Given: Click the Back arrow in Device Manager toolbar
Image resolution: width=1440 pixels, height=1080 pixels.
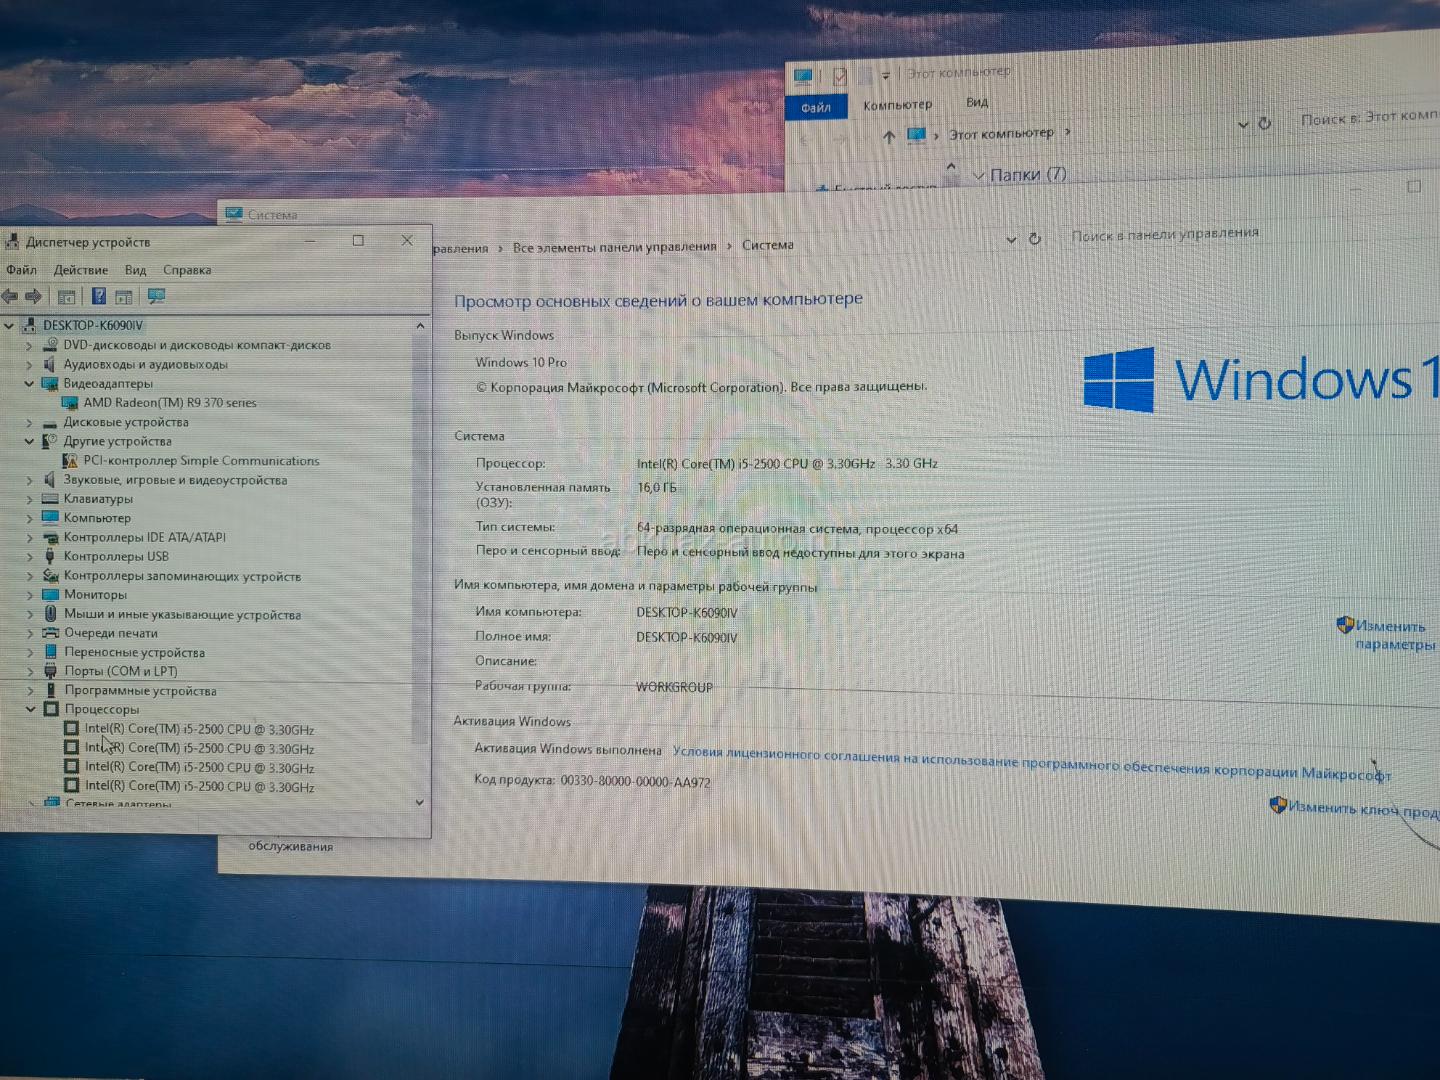Looking at the screenshot, I should click(x=10, y=296).
